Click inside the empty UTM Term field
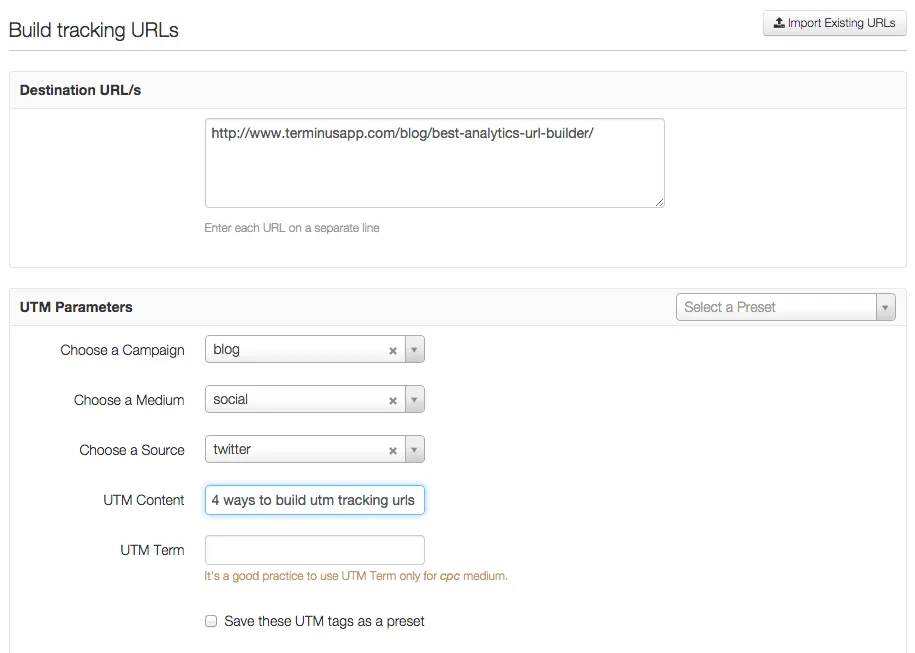915x653 pixels. pos(314,549)
